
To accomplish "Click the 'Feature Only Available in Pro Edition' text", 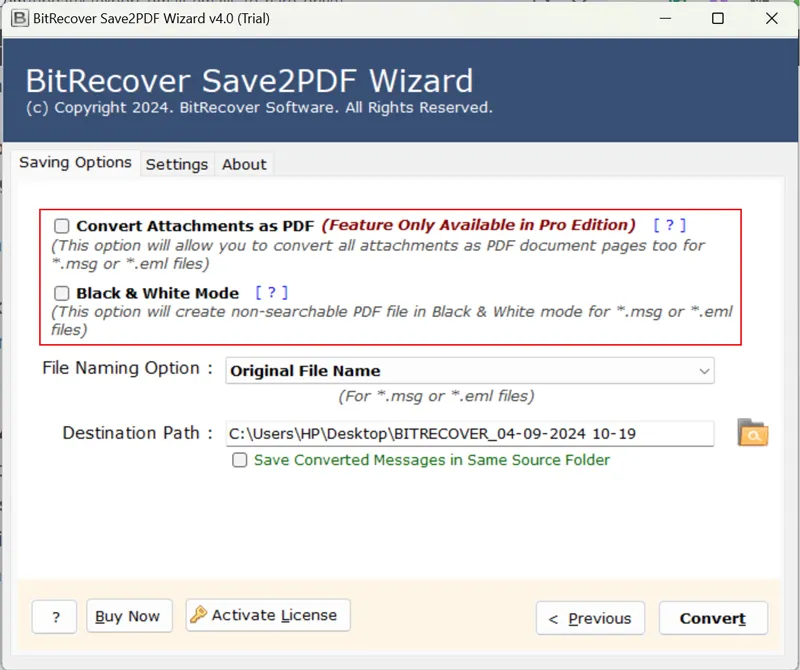I will (479, 225).
